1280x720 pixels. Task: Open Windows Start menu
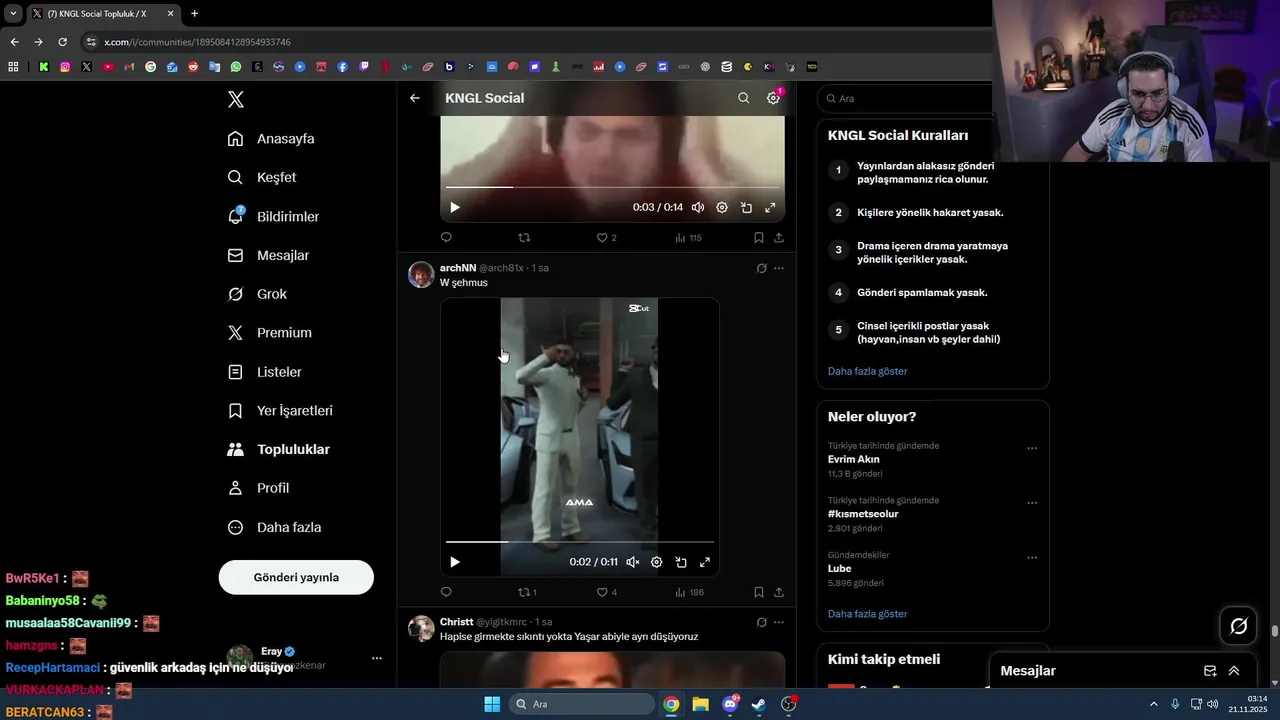[492, 704]
